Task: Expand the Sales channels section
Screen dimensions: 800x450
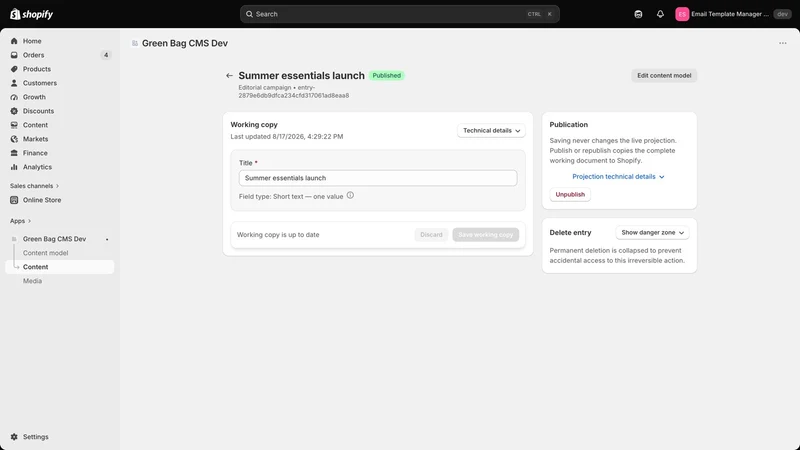Action: tap(34, 186)
